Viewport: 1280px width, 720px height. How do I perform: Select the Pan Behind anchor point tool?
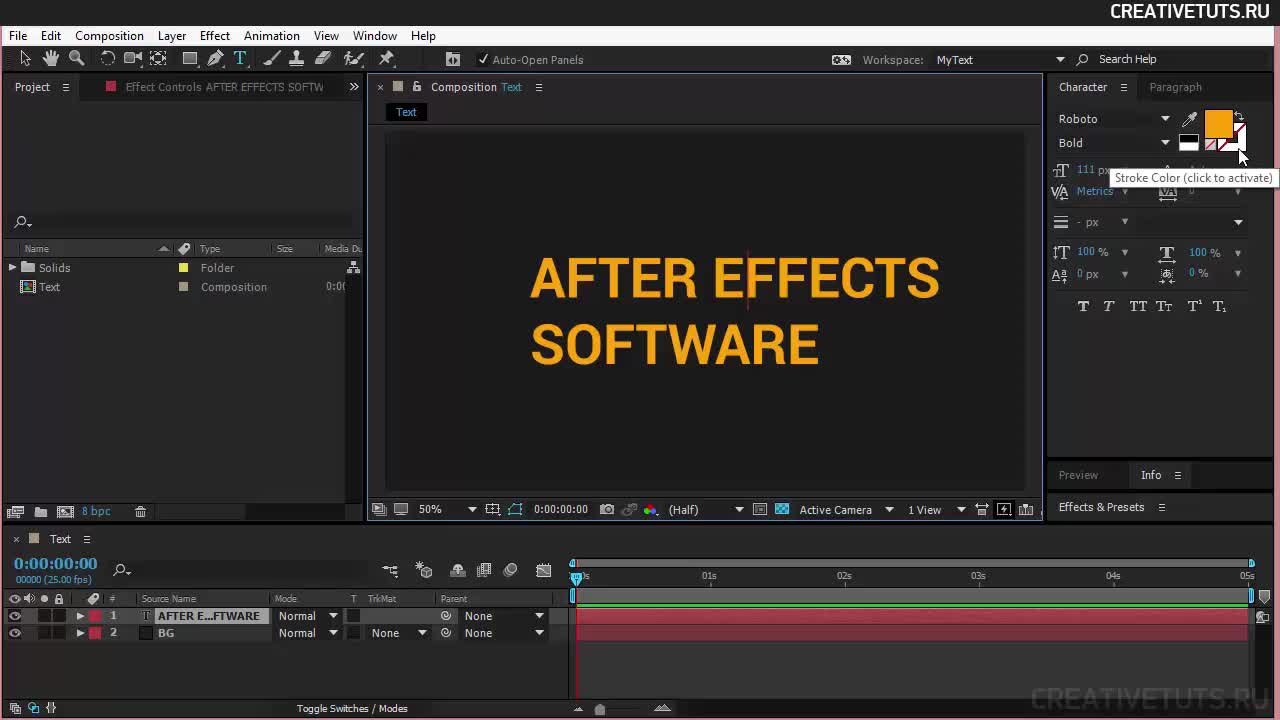pos(158,59)
